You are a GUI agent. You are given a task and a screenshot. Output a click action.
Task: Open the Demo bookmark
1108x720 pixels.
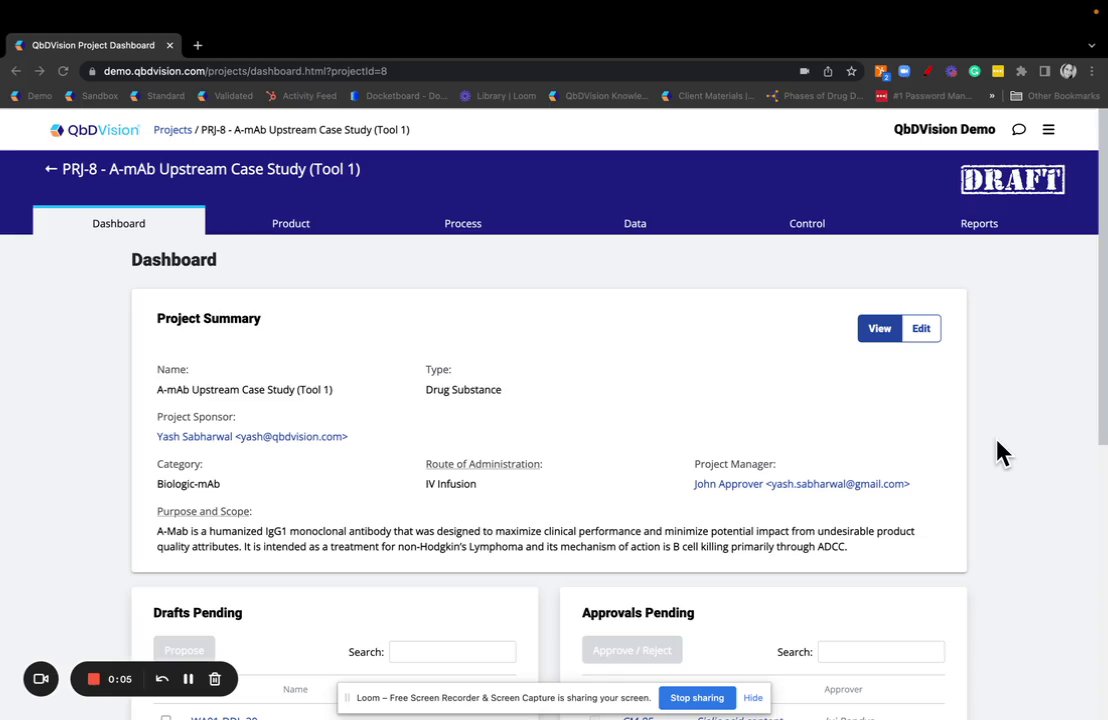32,96
